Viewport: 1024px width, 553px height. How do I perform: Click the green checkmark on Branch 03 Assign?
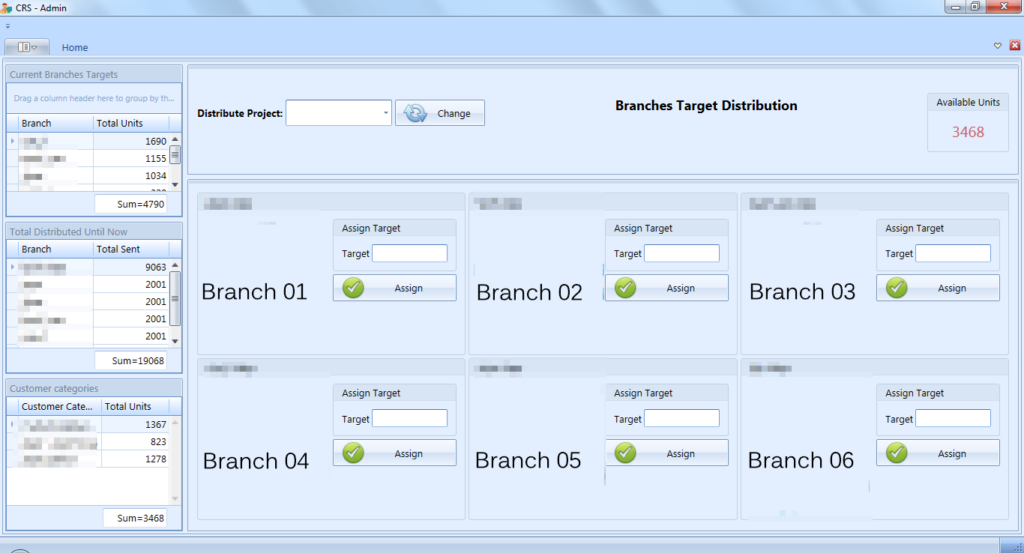tap(897, 287)
